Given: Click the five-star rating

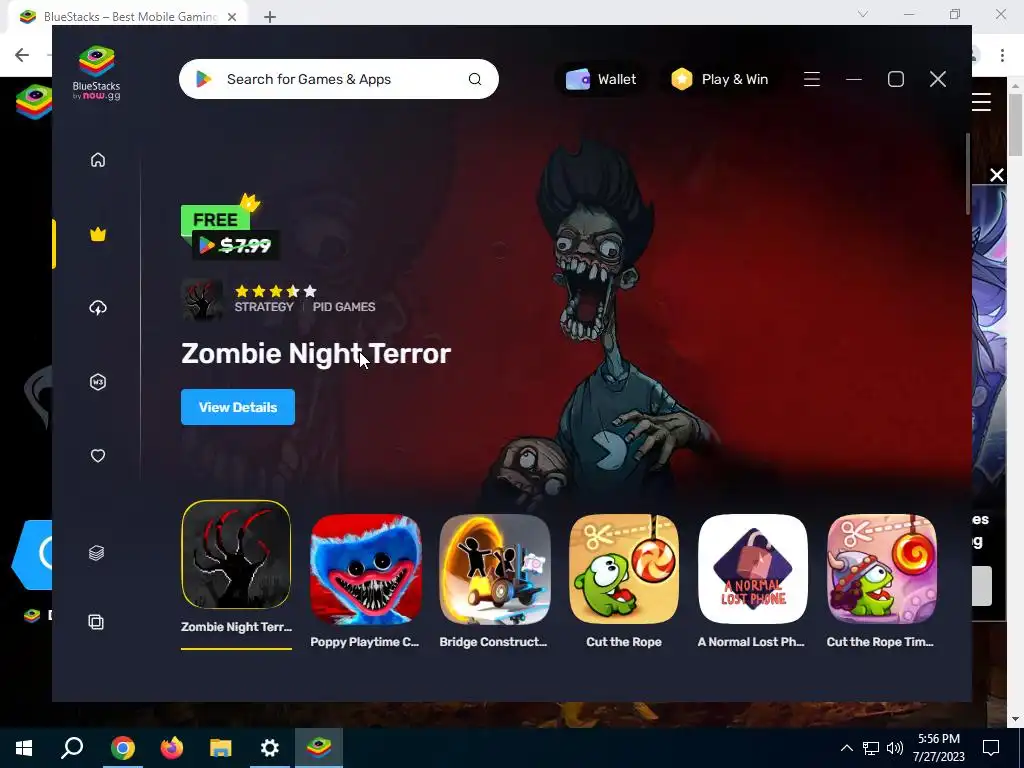Looking at the screenshot, I should (x=276, y=291).
